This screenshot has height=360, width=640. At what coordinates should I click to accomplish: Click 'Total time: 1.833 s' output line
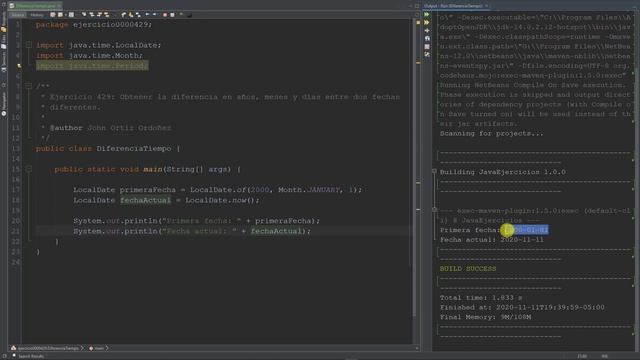coord(481,298)
